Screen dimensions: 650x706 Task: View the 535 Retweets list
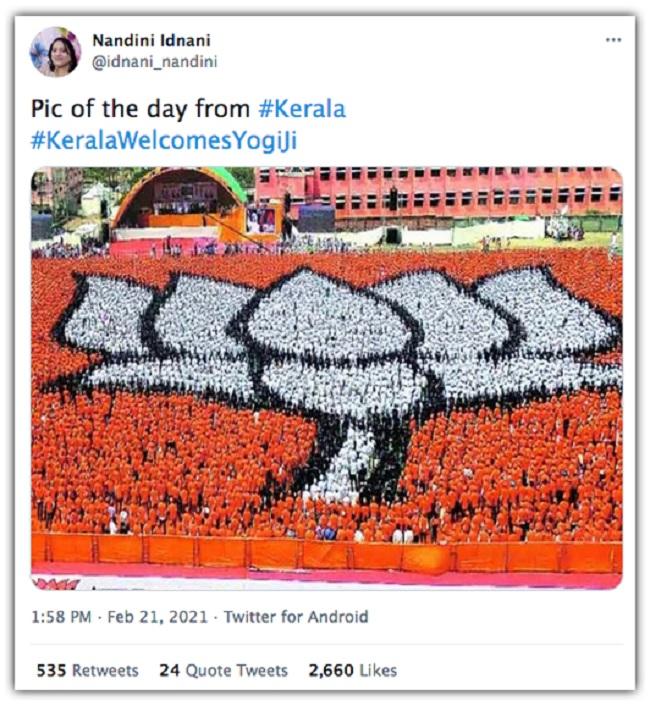point(87,670)
